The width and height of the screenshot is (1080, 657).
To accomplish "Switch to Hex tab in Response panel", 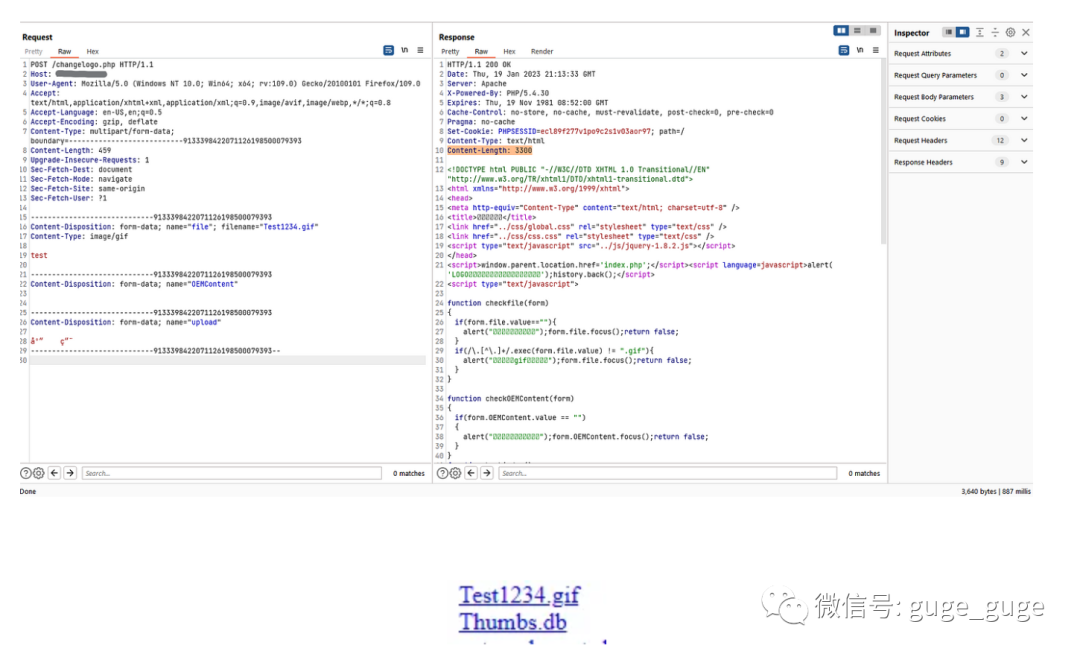I will point(509,52).
